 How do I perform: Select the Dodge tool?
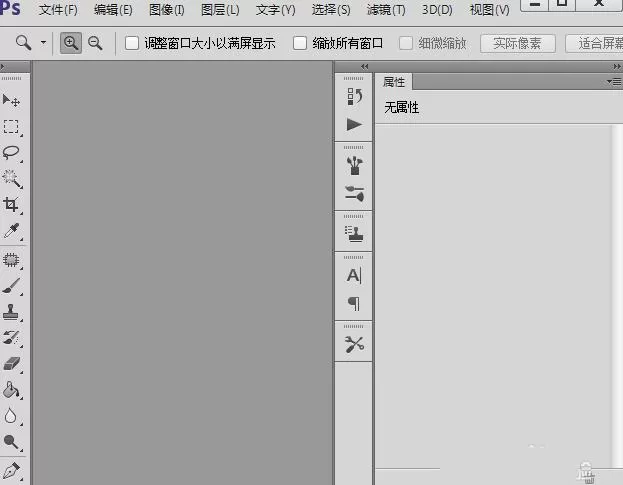pos(11,442)
